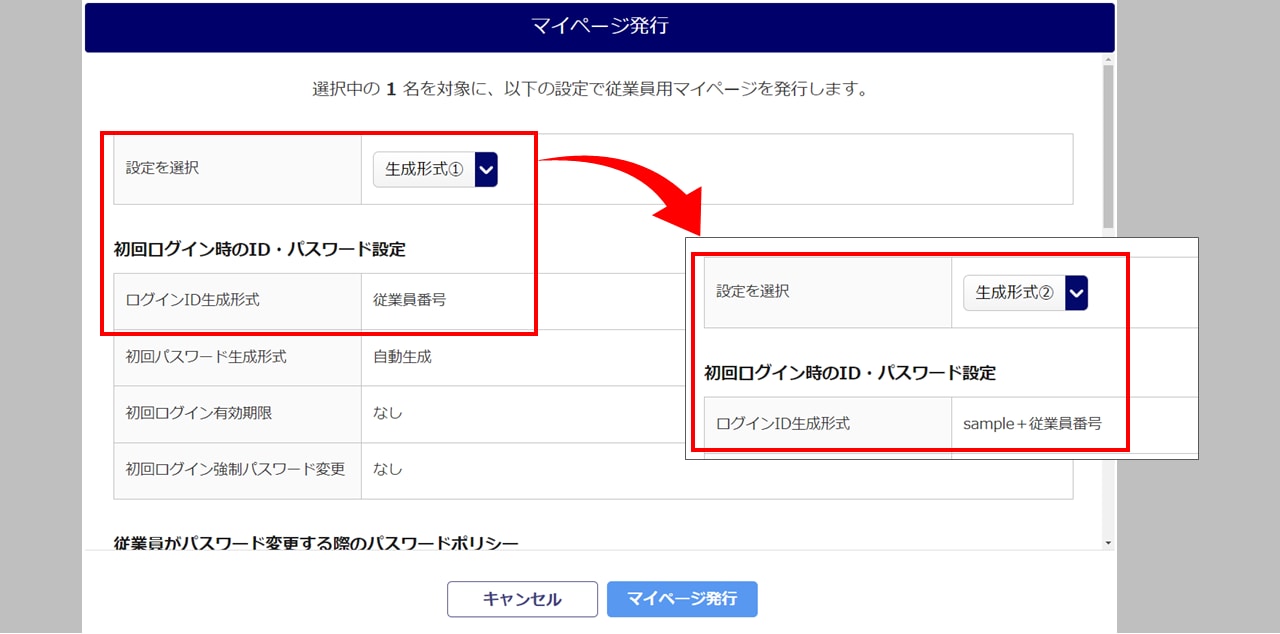Click the 初回ログイン強制パスワード変更 label
Image resolution: width=1280 pixels, height=634 pixels.
click(235, 468)
